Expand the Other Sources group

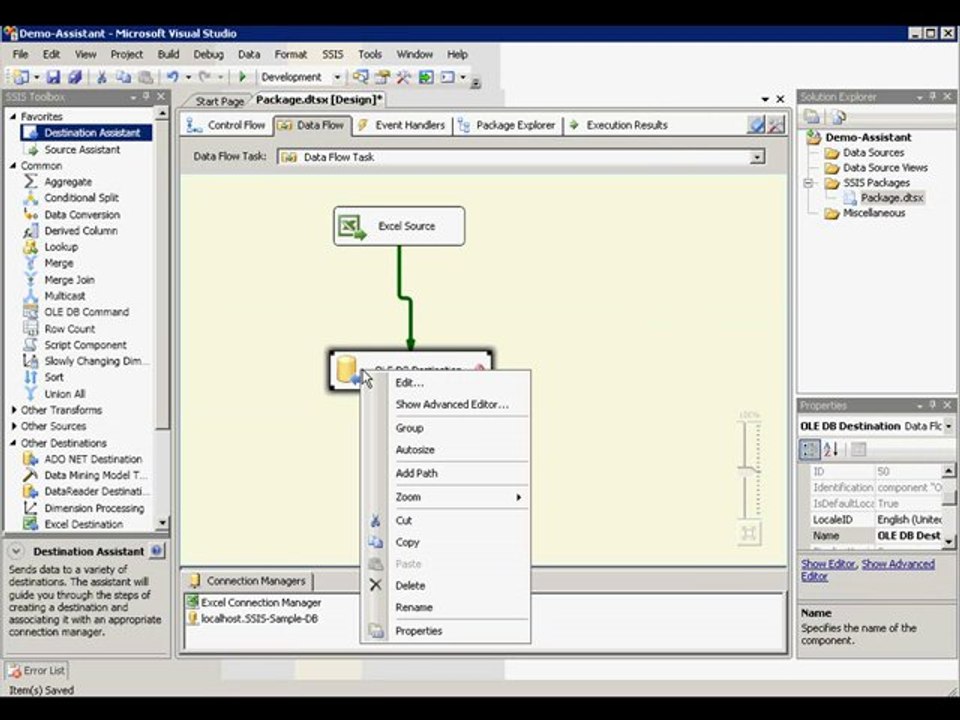tap(14, 426)
